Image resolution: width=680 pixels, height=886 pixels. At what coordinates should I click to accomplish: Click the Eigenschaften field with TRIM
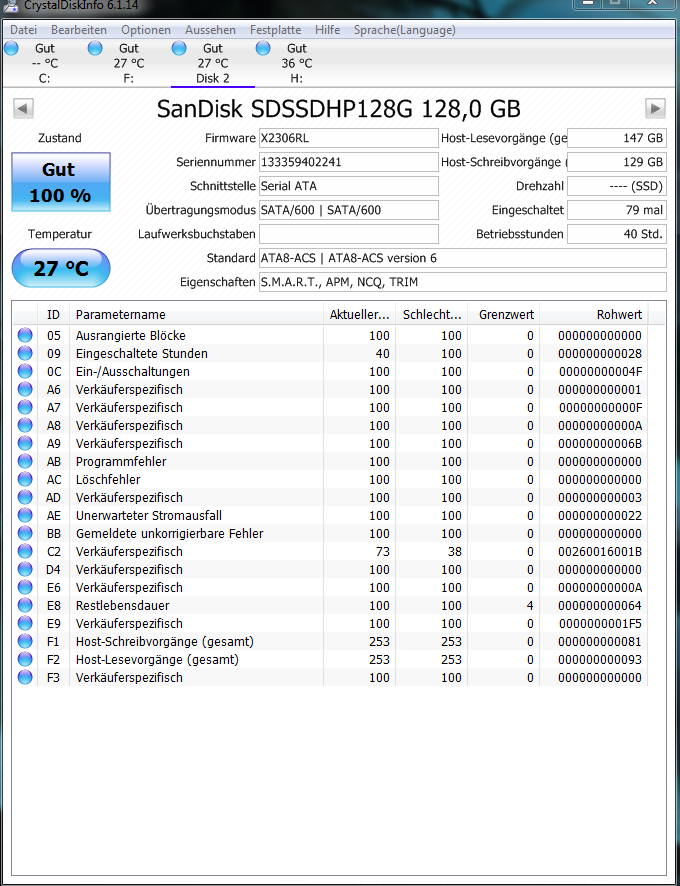463,282
